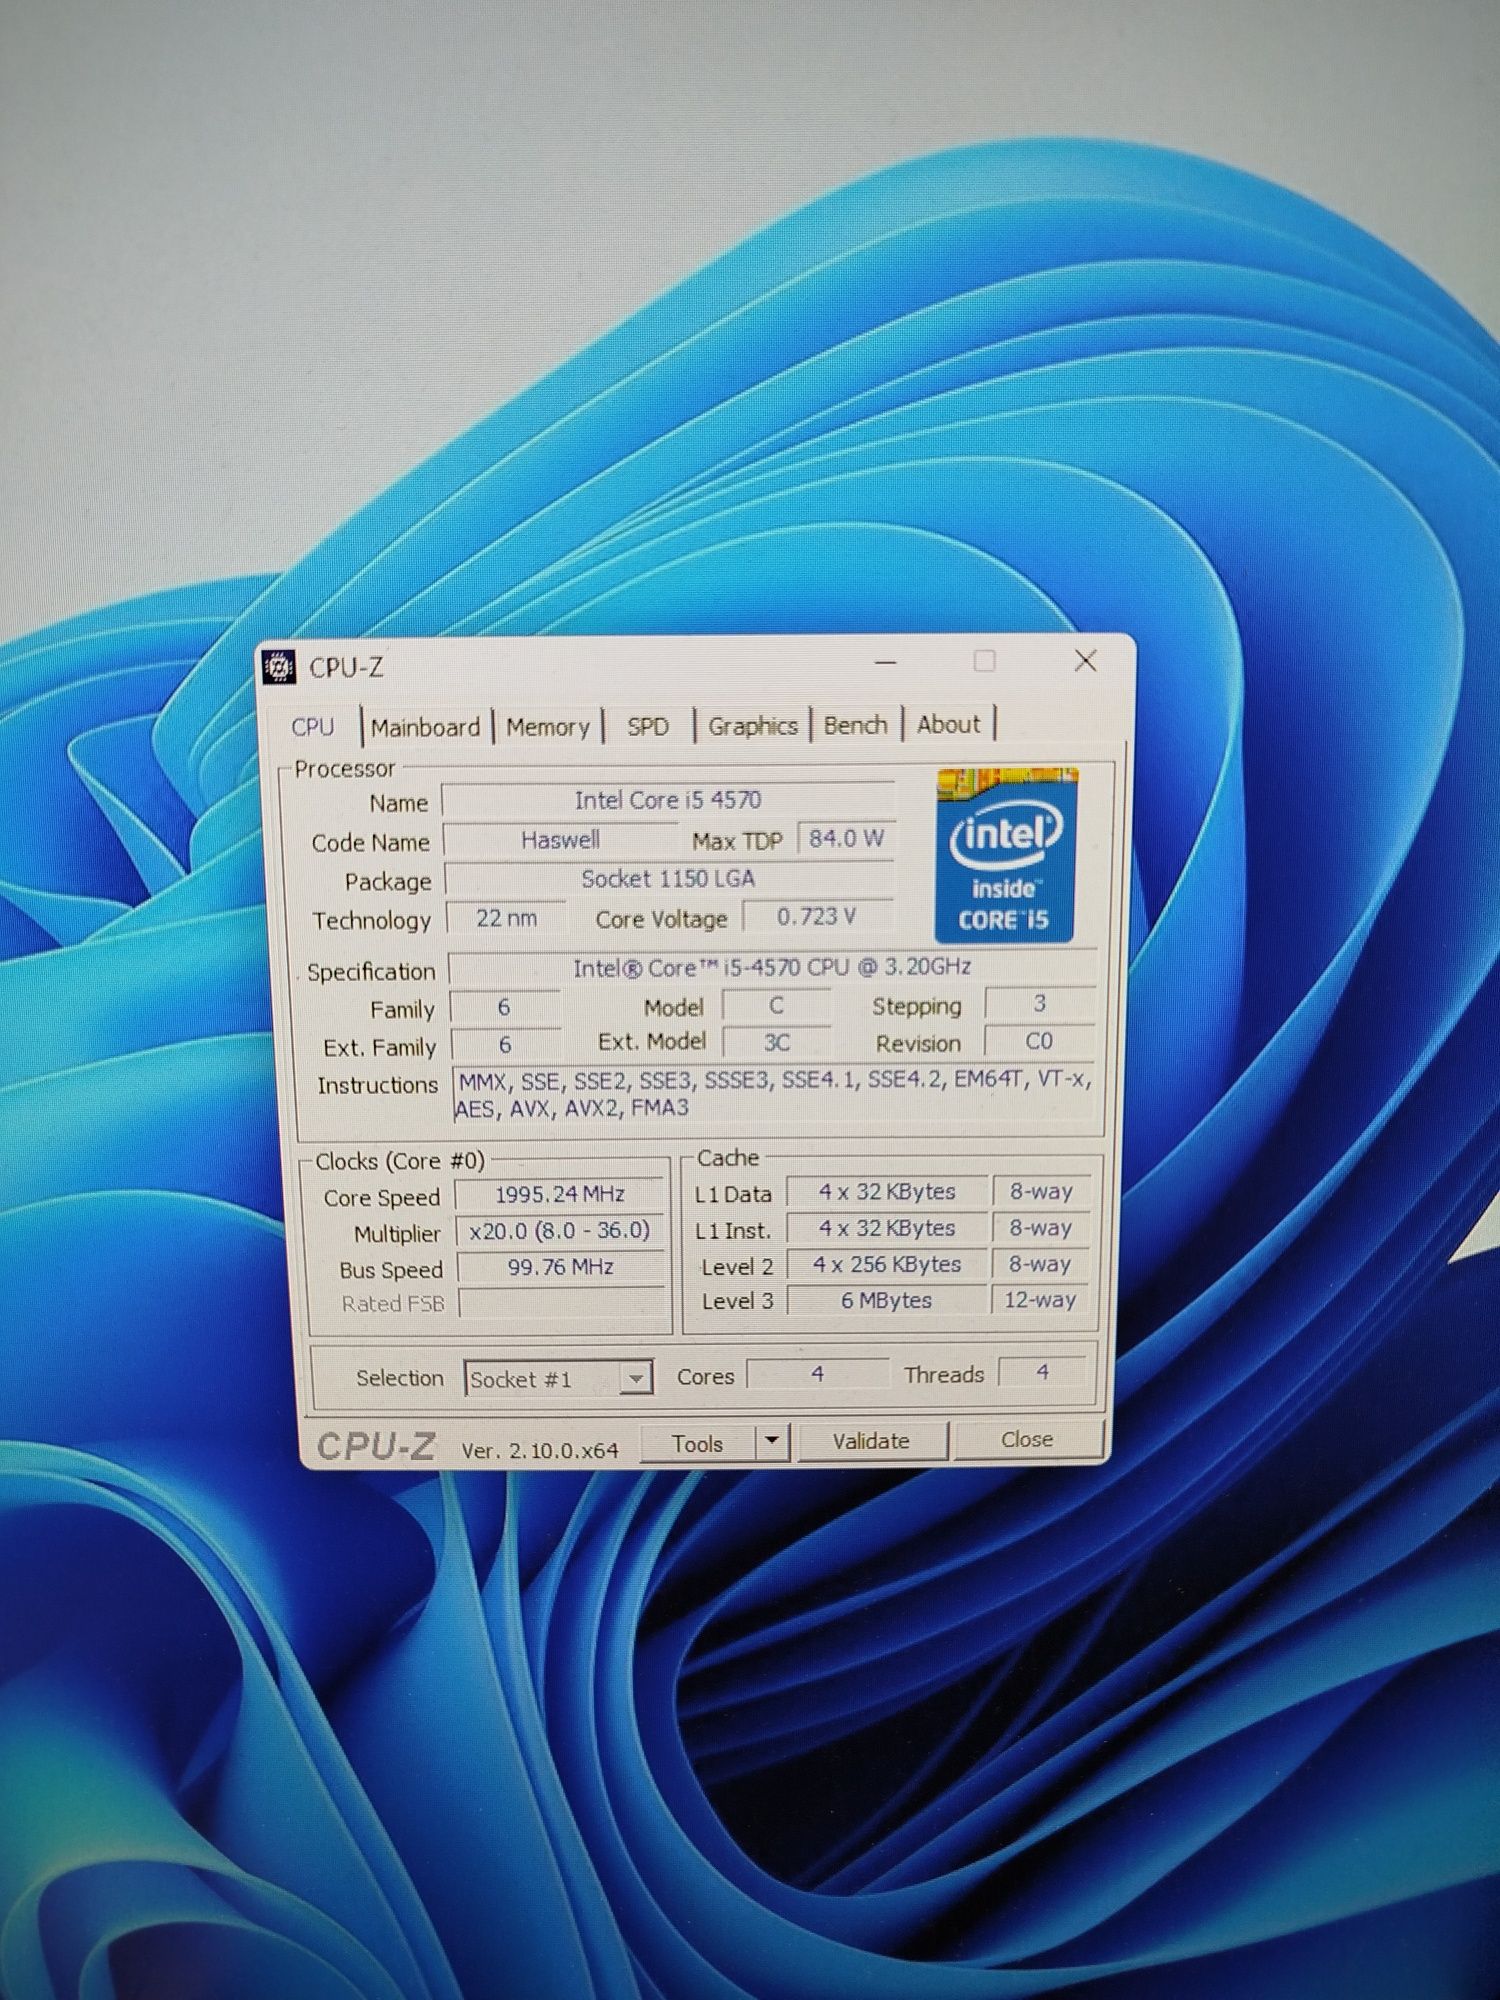The height and width of the screenshot is (2000, 1500).
Task: Click the Technology value 22 nm
Action: coord(506,918)
